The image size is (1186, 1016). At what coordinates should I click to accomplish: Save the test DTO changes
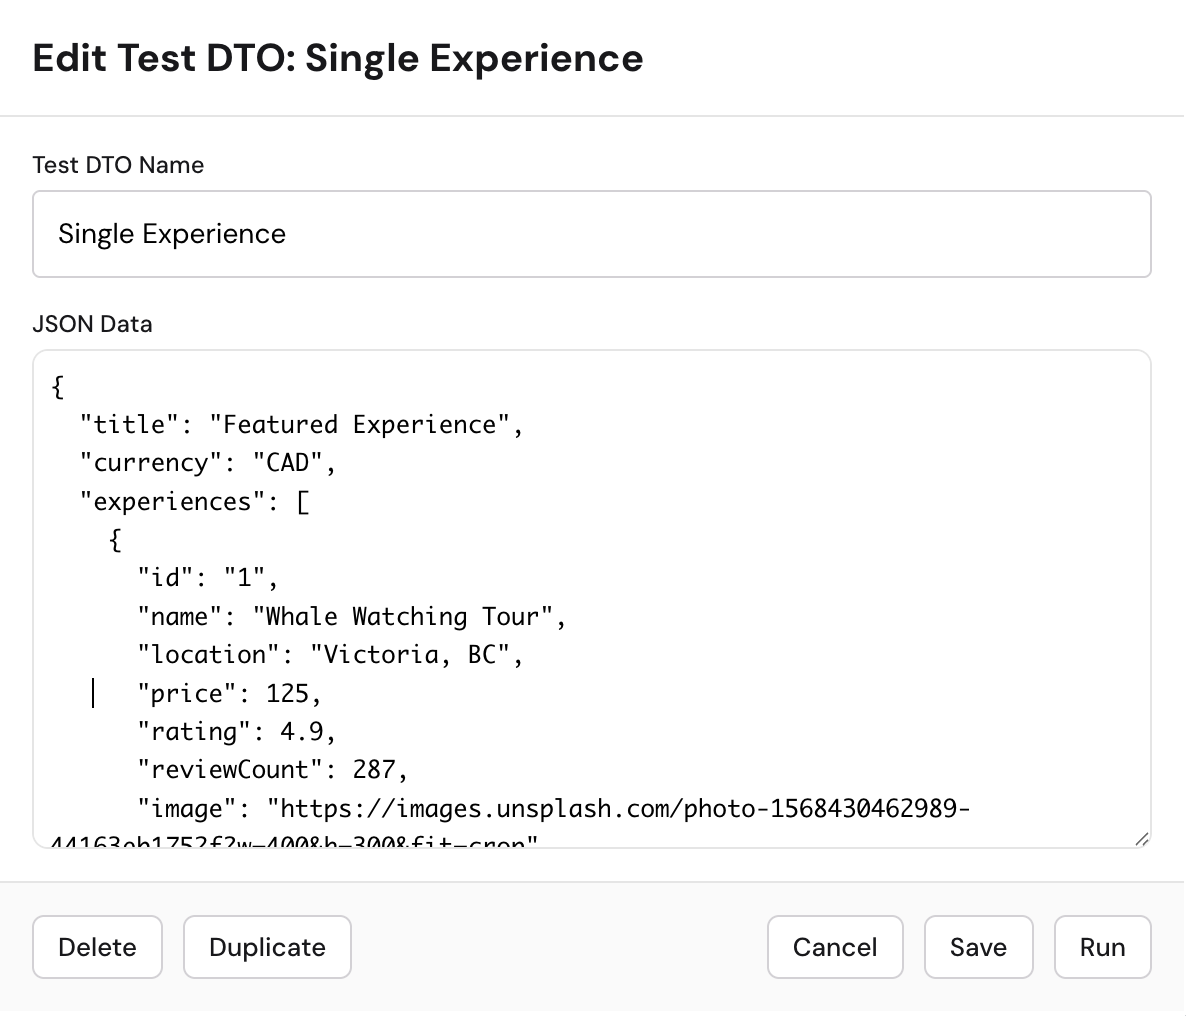pos(977,947)
